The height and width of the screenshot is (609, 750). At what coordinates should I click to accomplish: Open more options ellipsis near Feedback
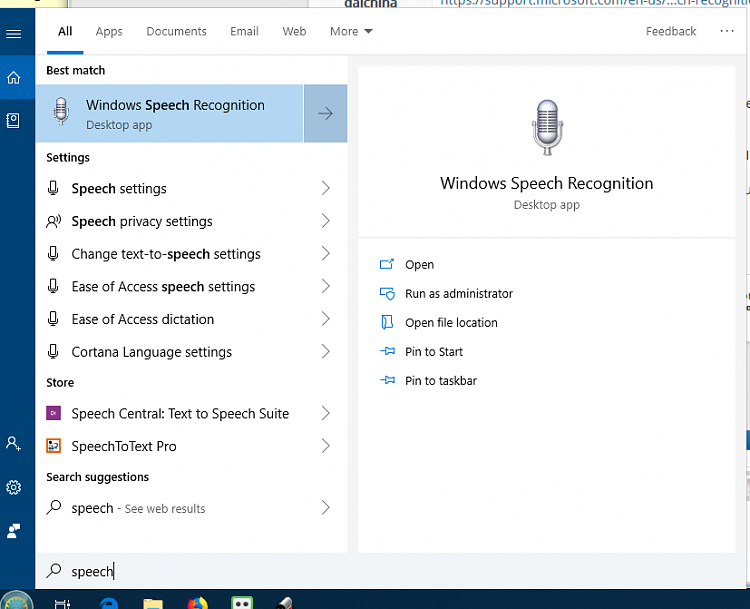pyautogui.click(x=727, y=31)
